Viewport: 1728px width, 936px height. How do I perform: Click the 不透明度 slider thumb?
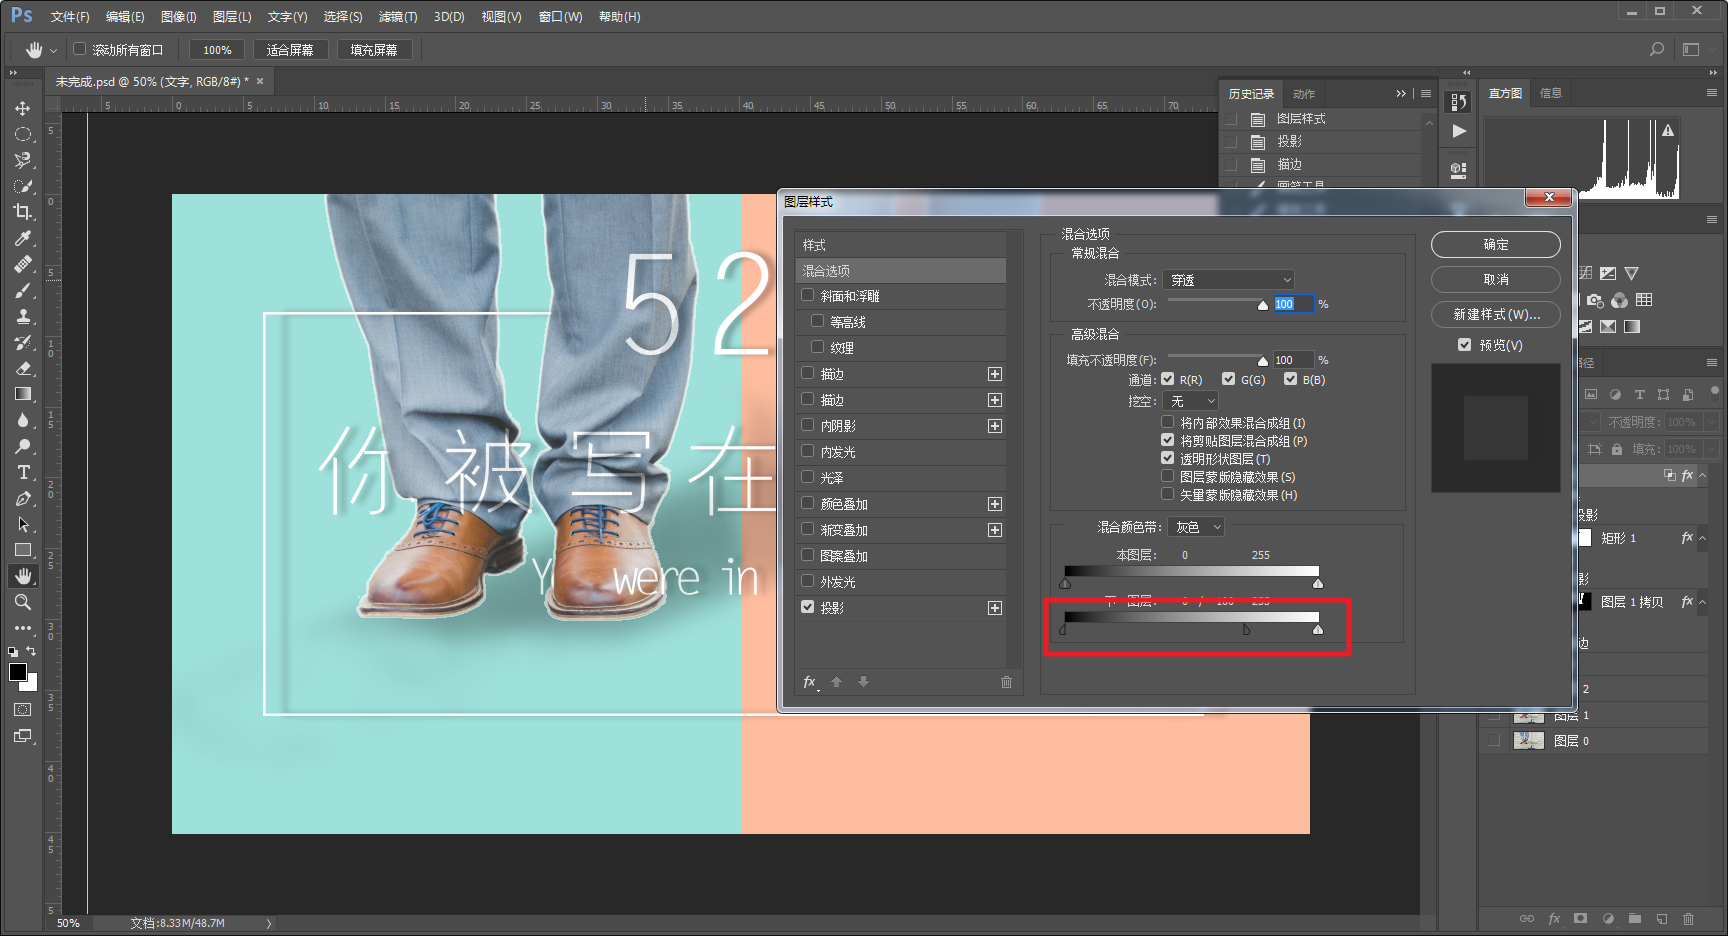(x=1263, y=305)
